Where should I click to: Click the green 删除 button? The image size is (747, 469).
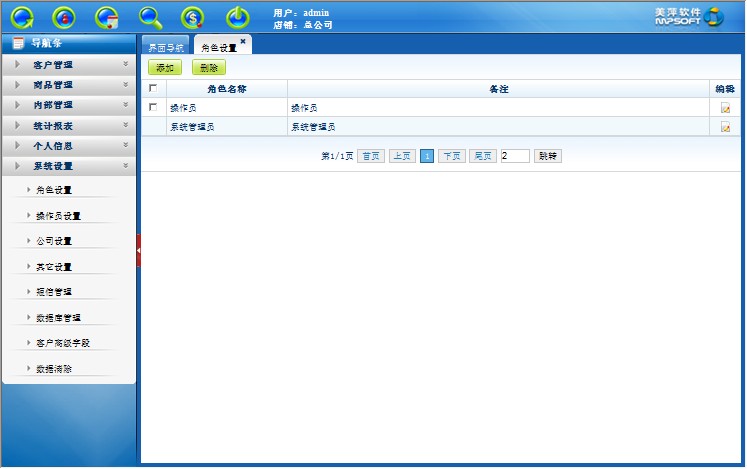208,68
